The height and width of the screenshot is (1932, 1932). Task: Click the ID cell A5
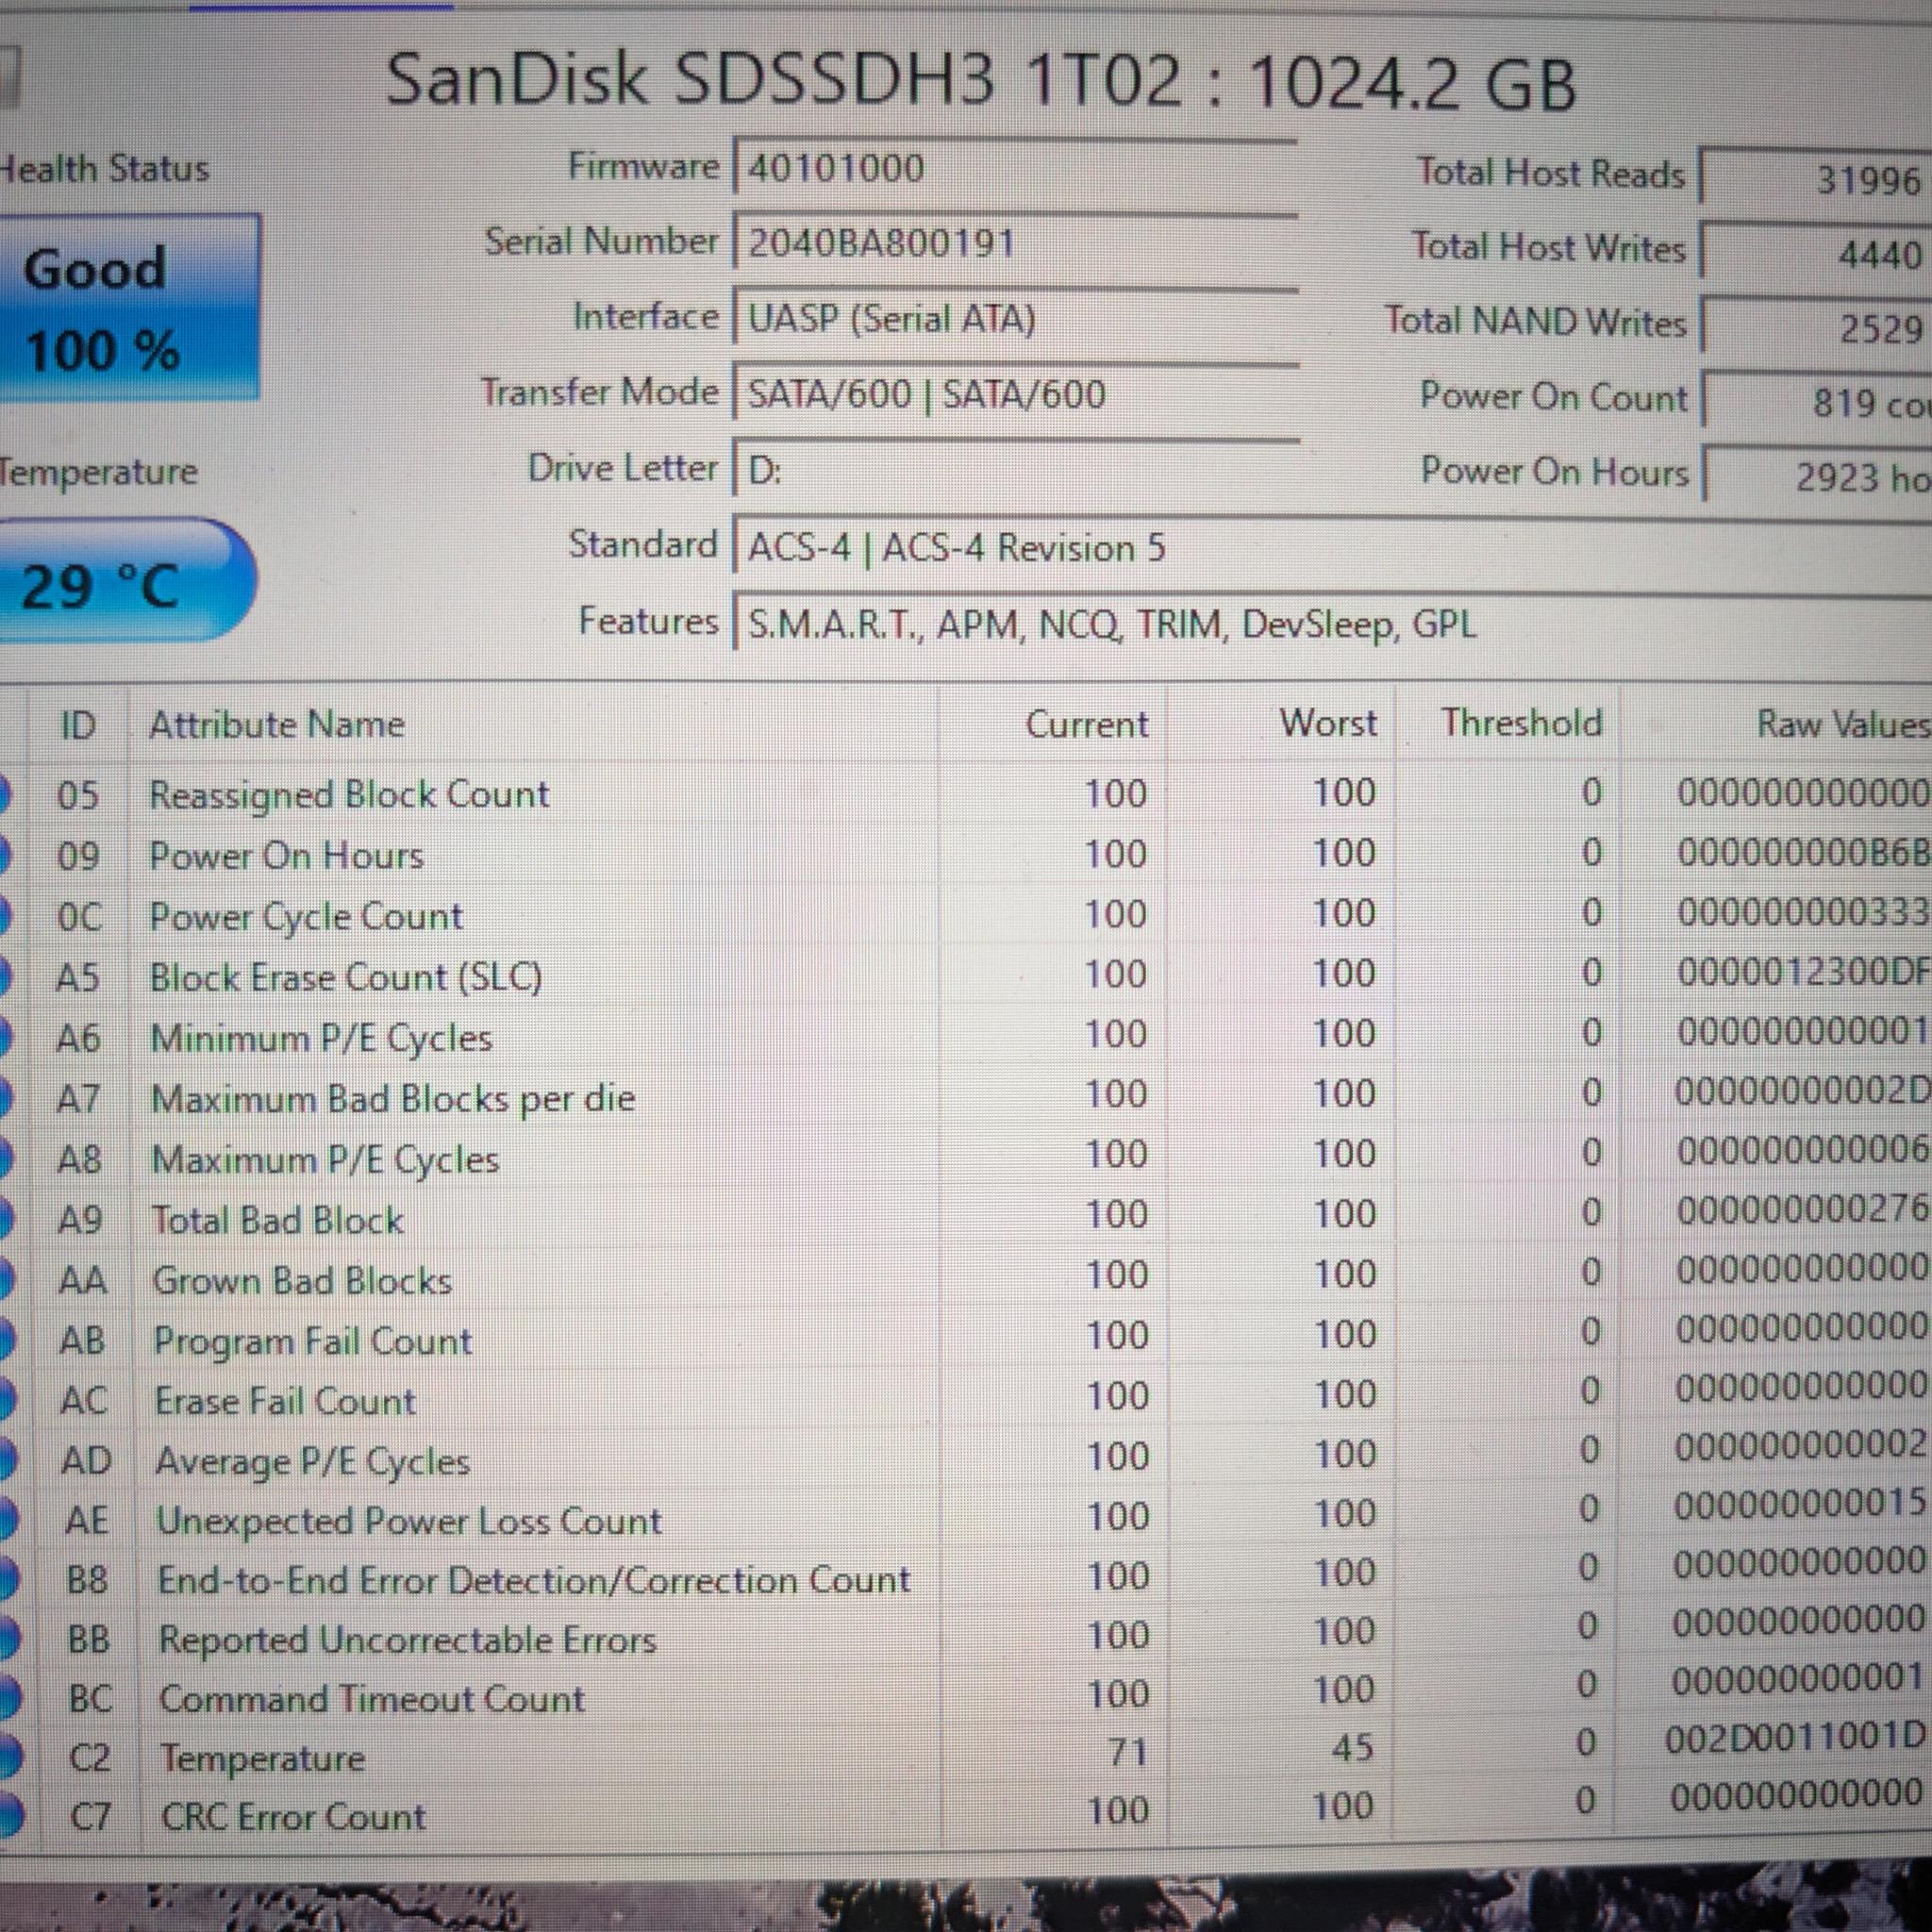coord(78,977)
